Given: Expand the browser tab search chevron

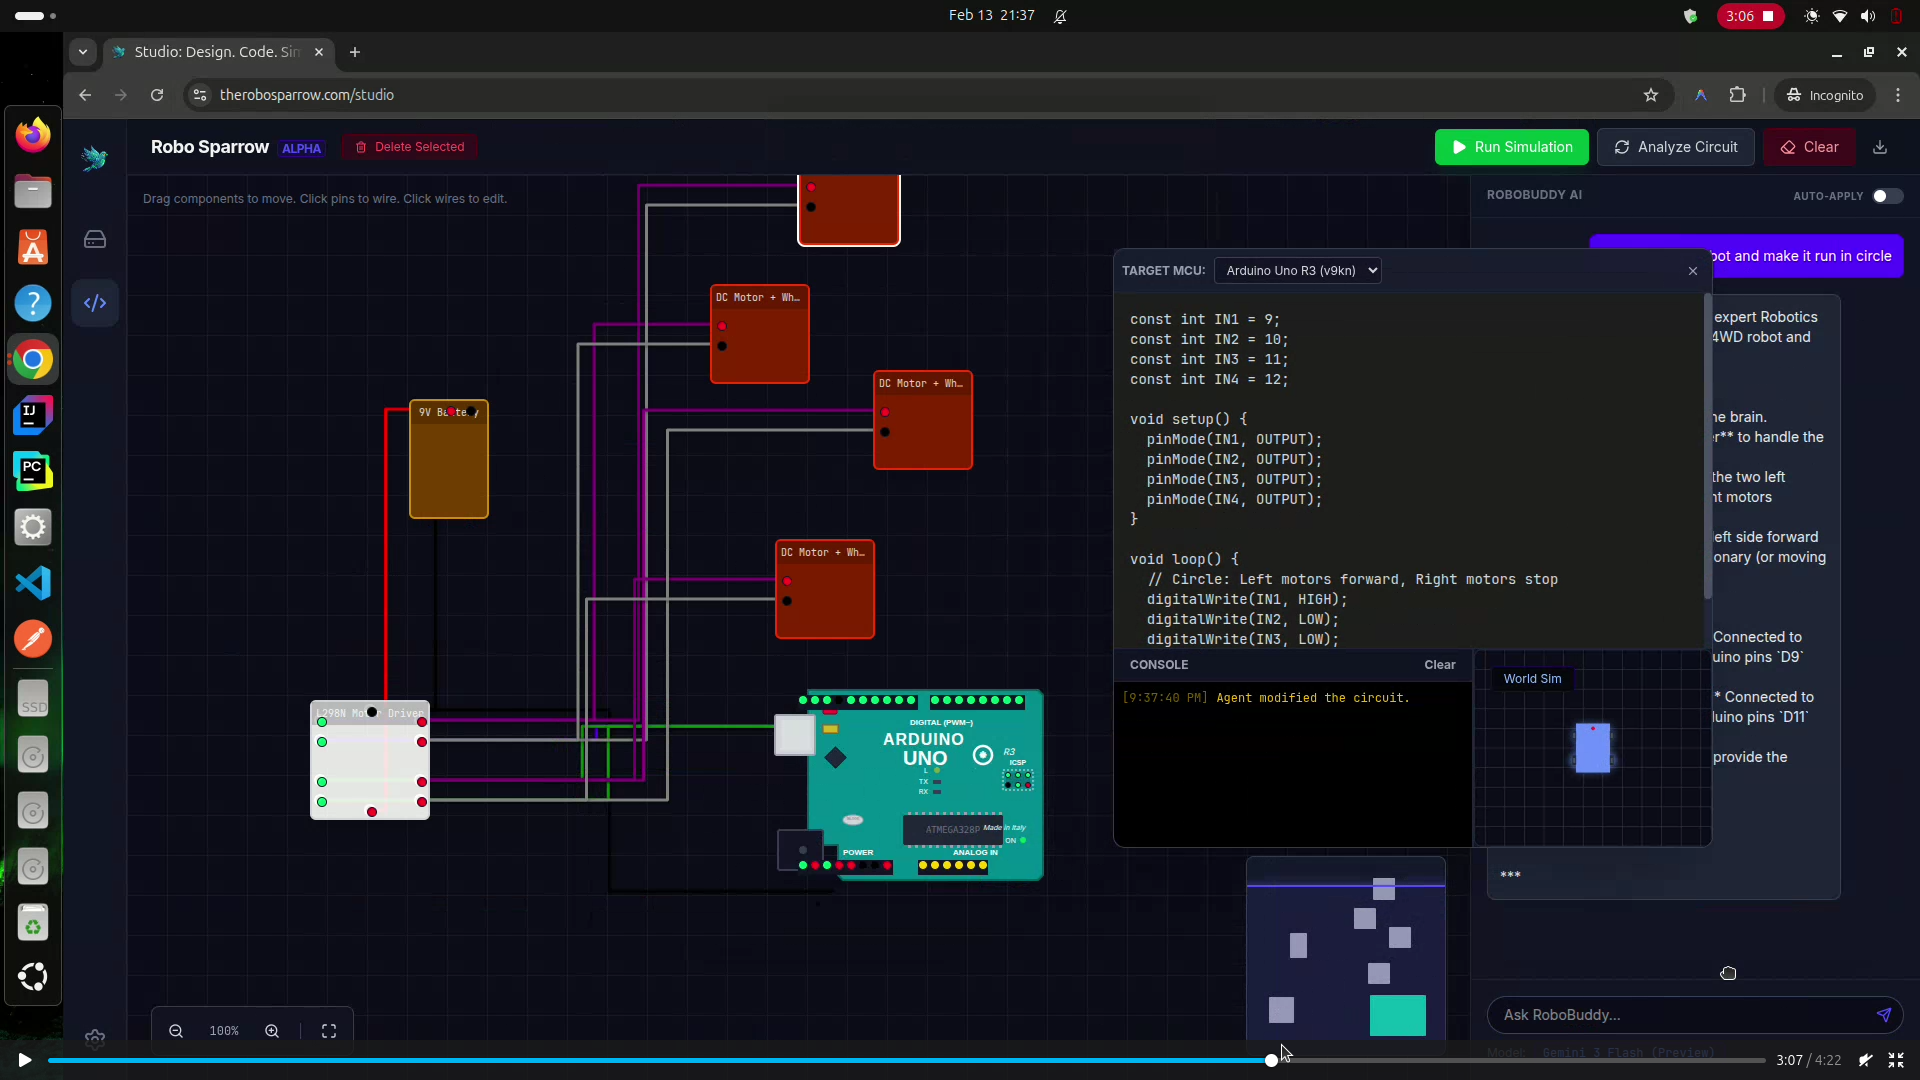Looking at the screenshot, I should [83, 52].
